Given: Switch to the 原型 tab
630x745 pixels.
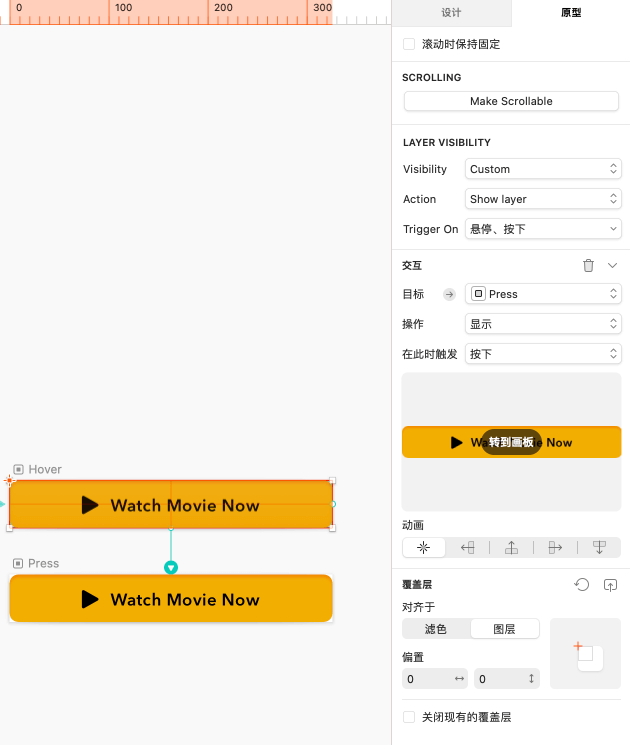Looking at the screenshot, I should pyautogui.click(x=571, y=13).
